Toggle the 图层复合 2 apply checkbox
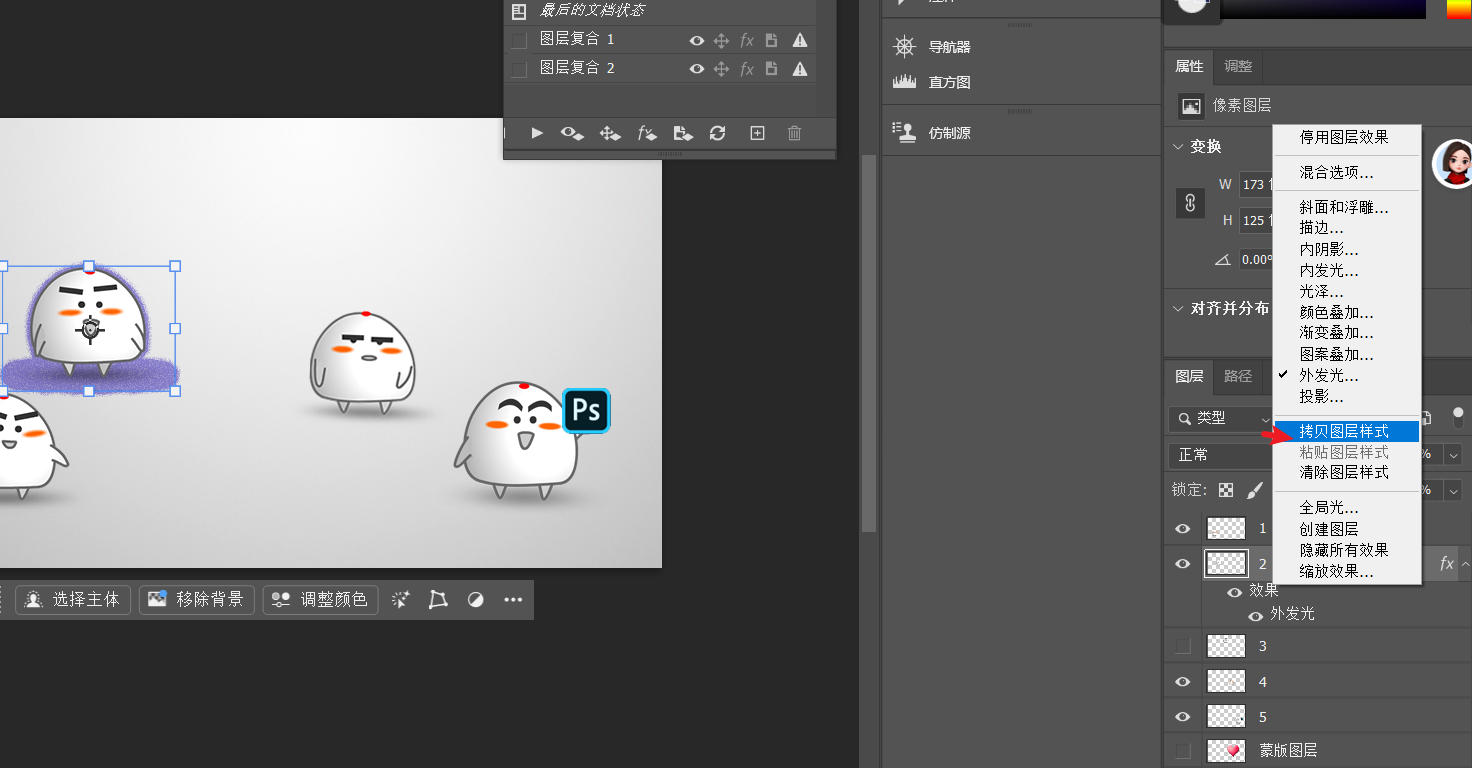Viewport: 1472px width, 768px height. 519,69
